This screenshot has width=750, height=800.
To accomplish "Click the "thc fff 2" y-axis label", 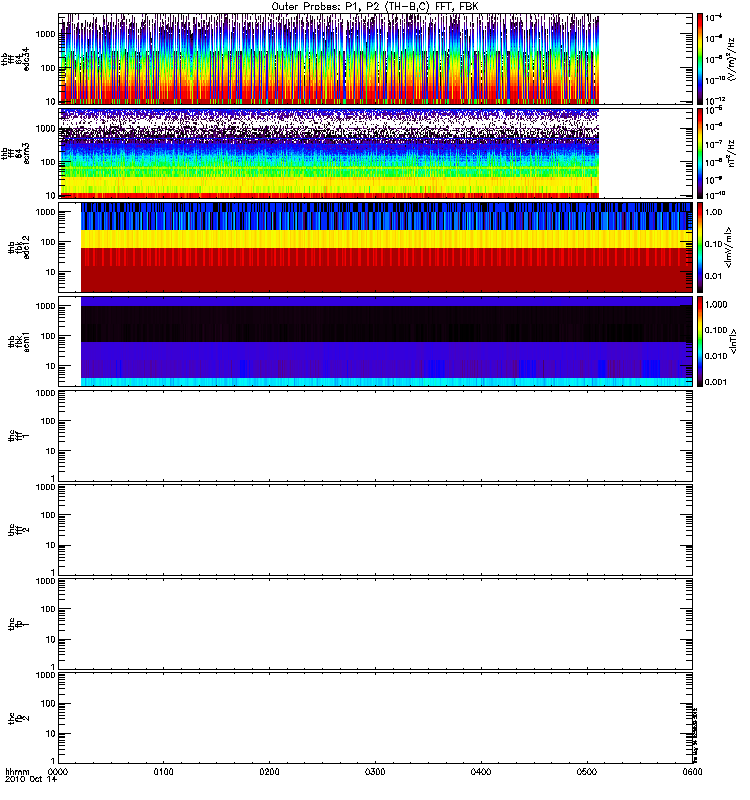I will click(19, 530).
